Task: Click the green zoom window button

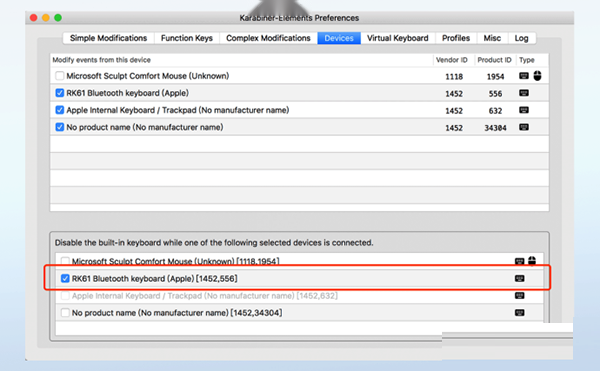Action: (x=58, y=18)
